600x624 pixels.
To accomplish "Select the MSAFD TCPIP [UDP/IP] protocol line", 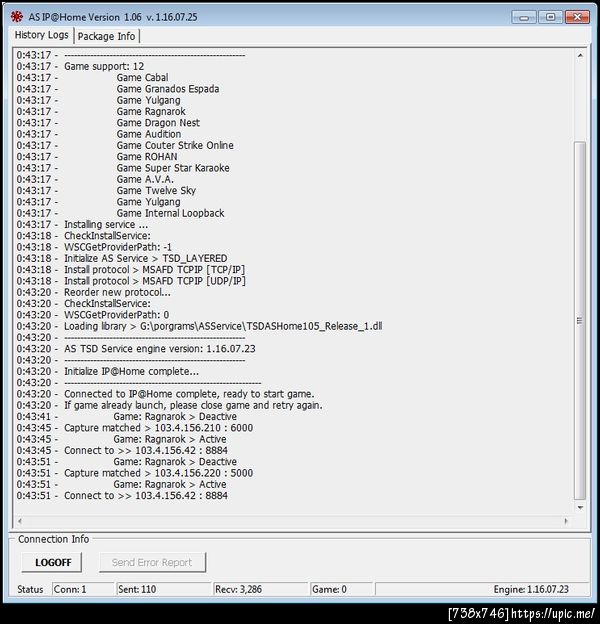I will (x=131, y=281).
